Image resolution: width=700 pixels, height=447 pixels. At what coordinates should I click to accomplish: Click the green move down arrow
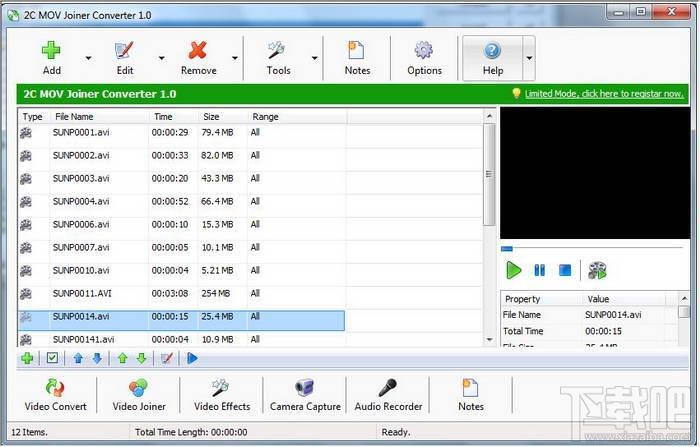[142, 358]
